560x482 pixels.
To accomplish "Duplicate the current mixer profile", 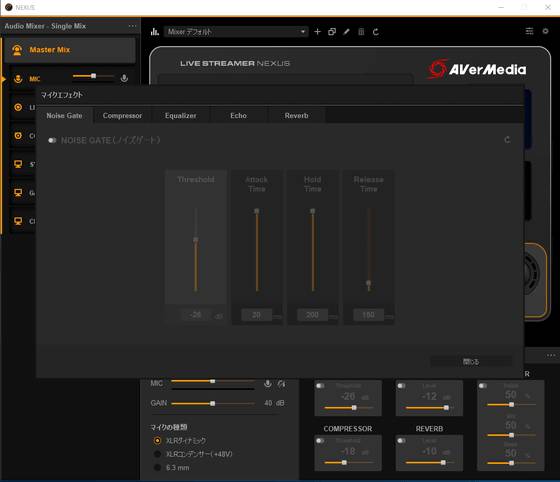I will (332, 32).
